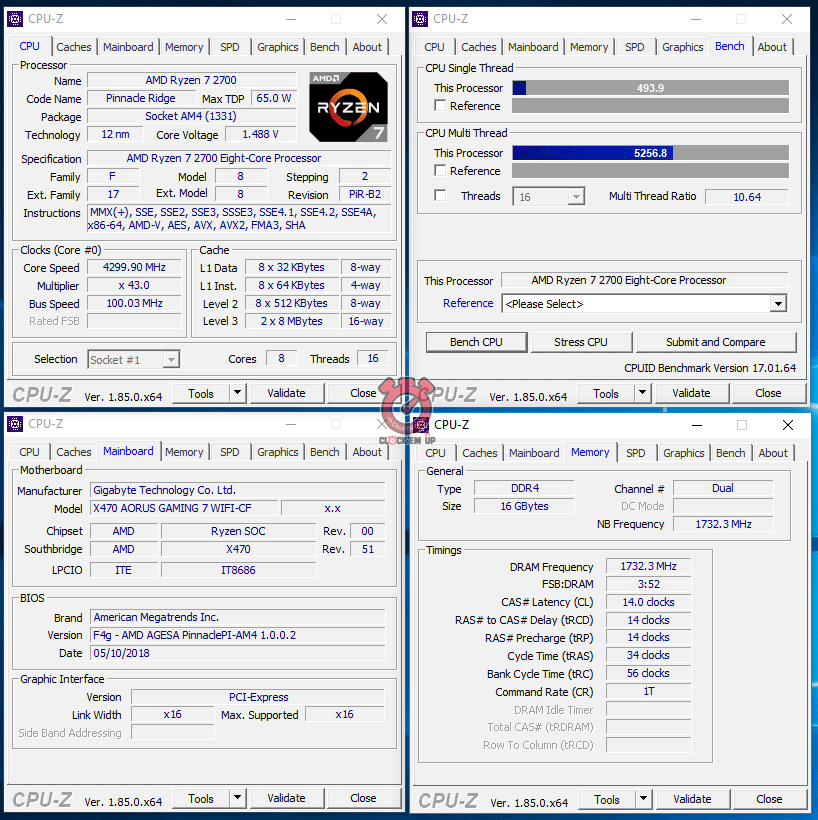The width and height of the screenshot is (818, 820).
Task: Click the CPU-Z title icon in the Mainboard window
Action: [15, 424]
